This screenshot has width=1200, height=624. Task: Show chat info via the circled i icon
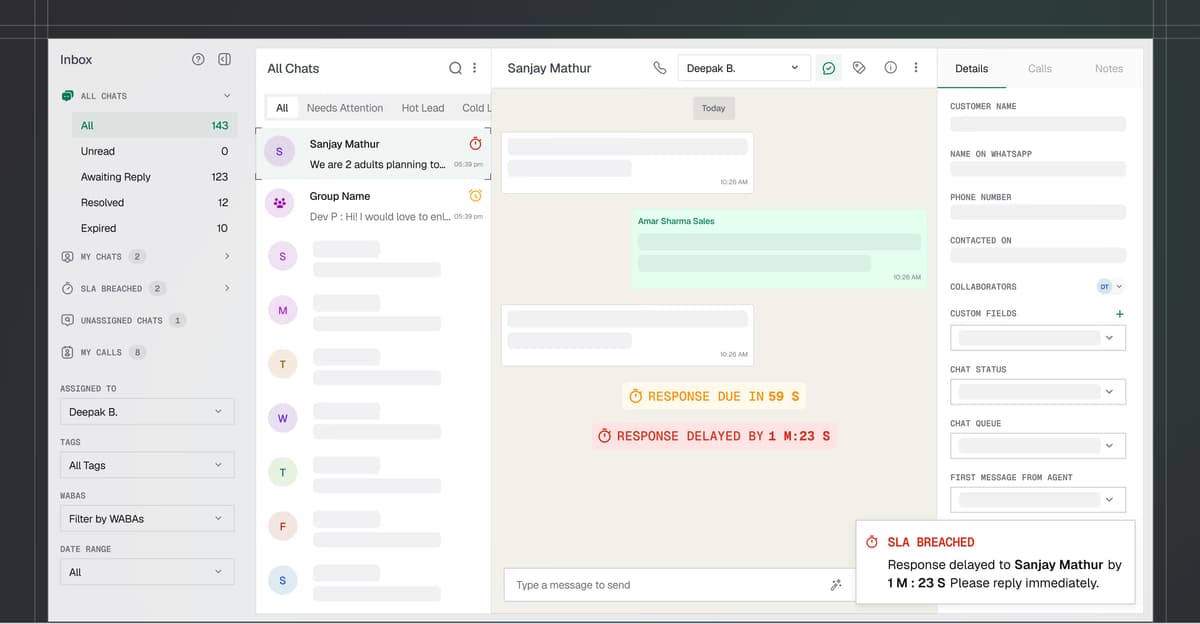point(890,68)
